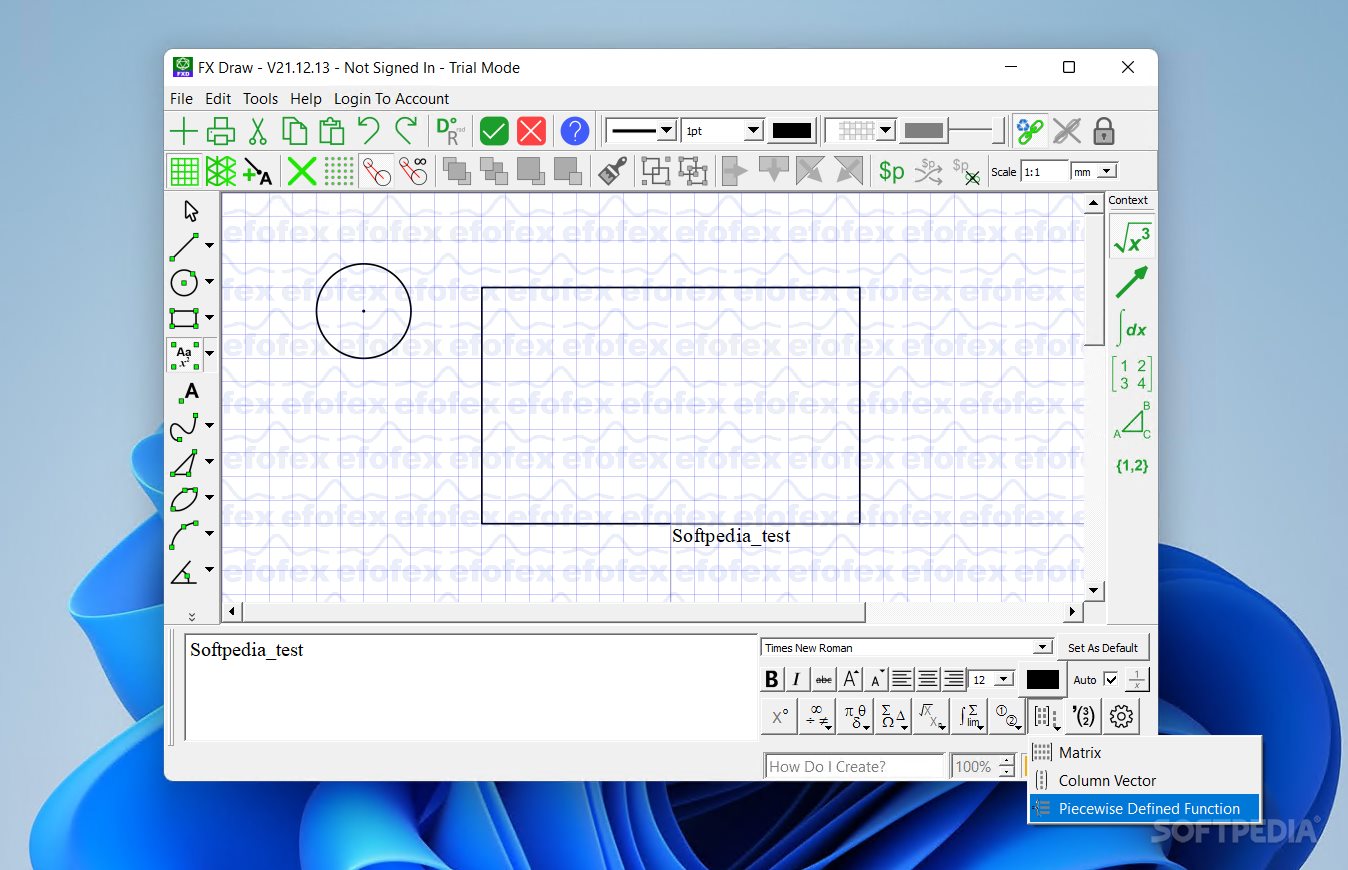Click the green checkmark accept icon

pos(494,131)
